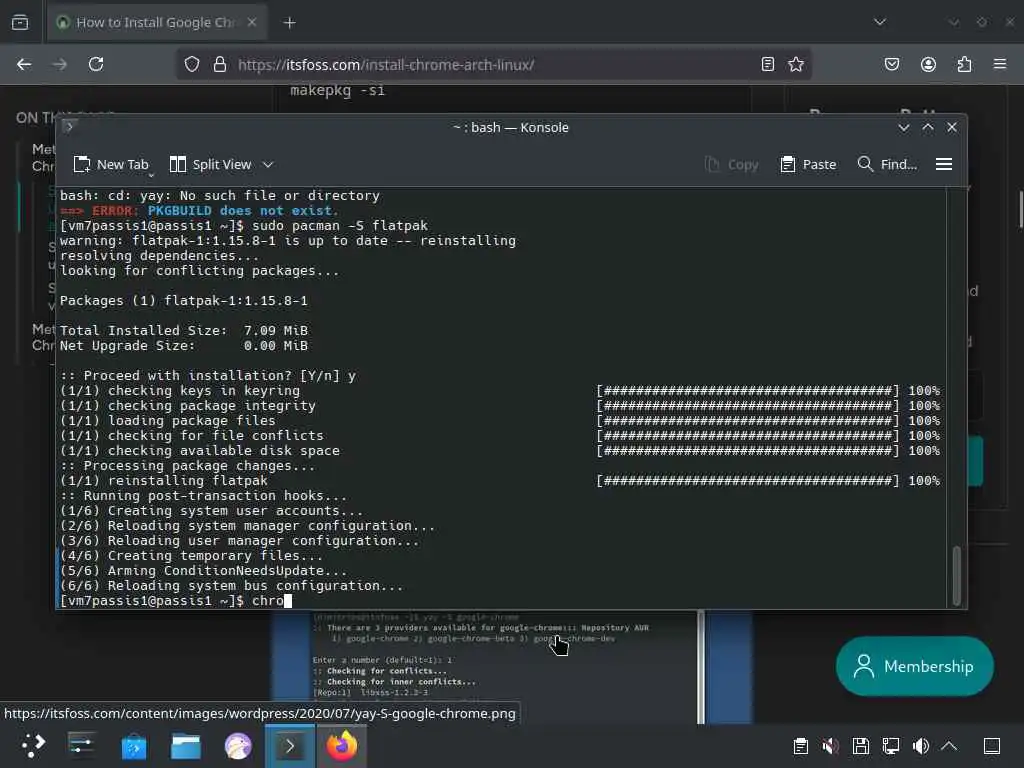Screen dimensions: 1024x768
Task: Click Show Desktop button on panel
Action: coord(992,746)
